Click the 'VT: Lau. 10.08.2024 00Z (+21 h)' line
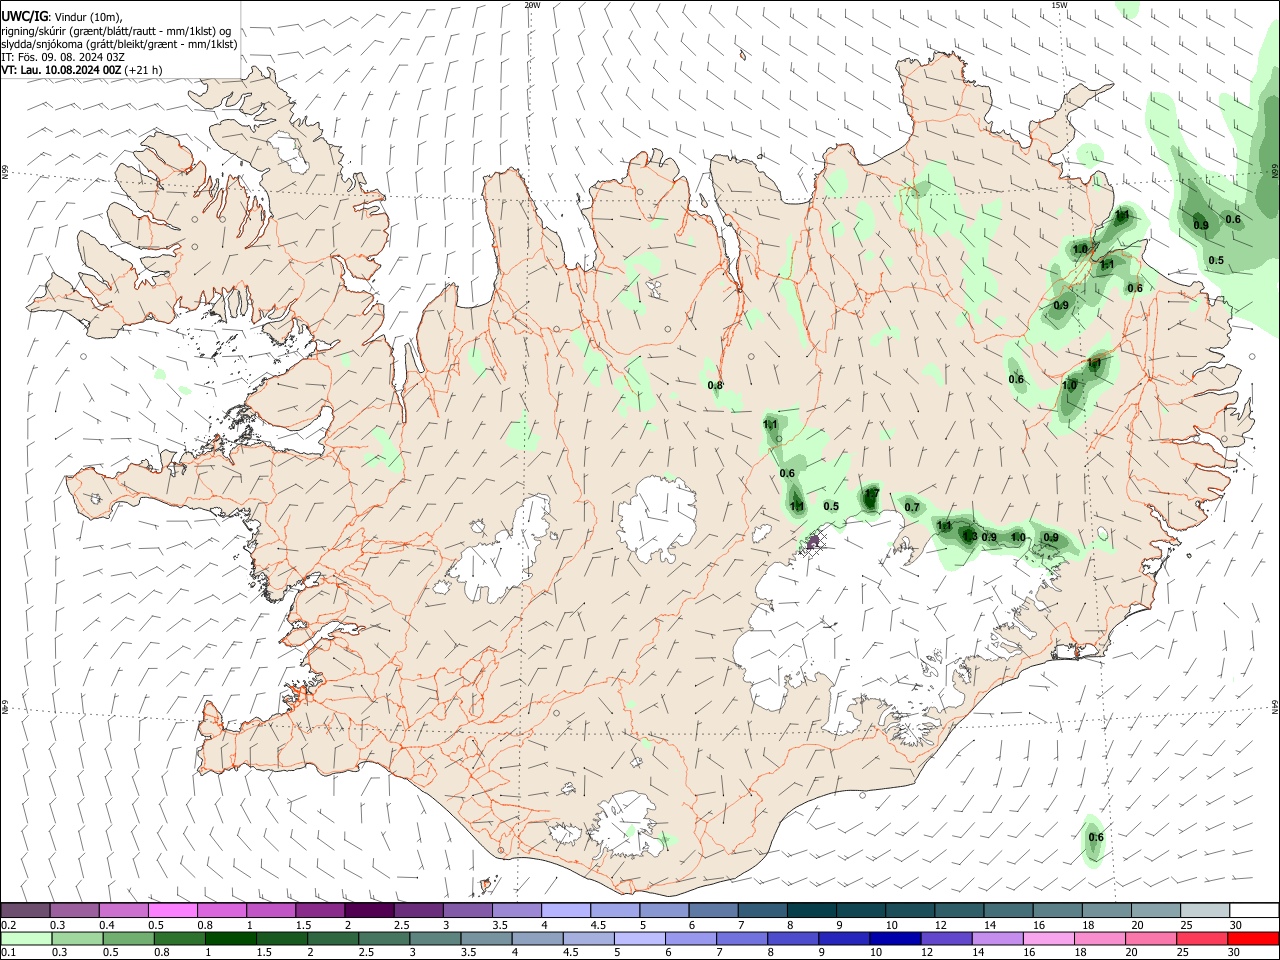Screen dimensions: 1280x960 pos(82,70)
